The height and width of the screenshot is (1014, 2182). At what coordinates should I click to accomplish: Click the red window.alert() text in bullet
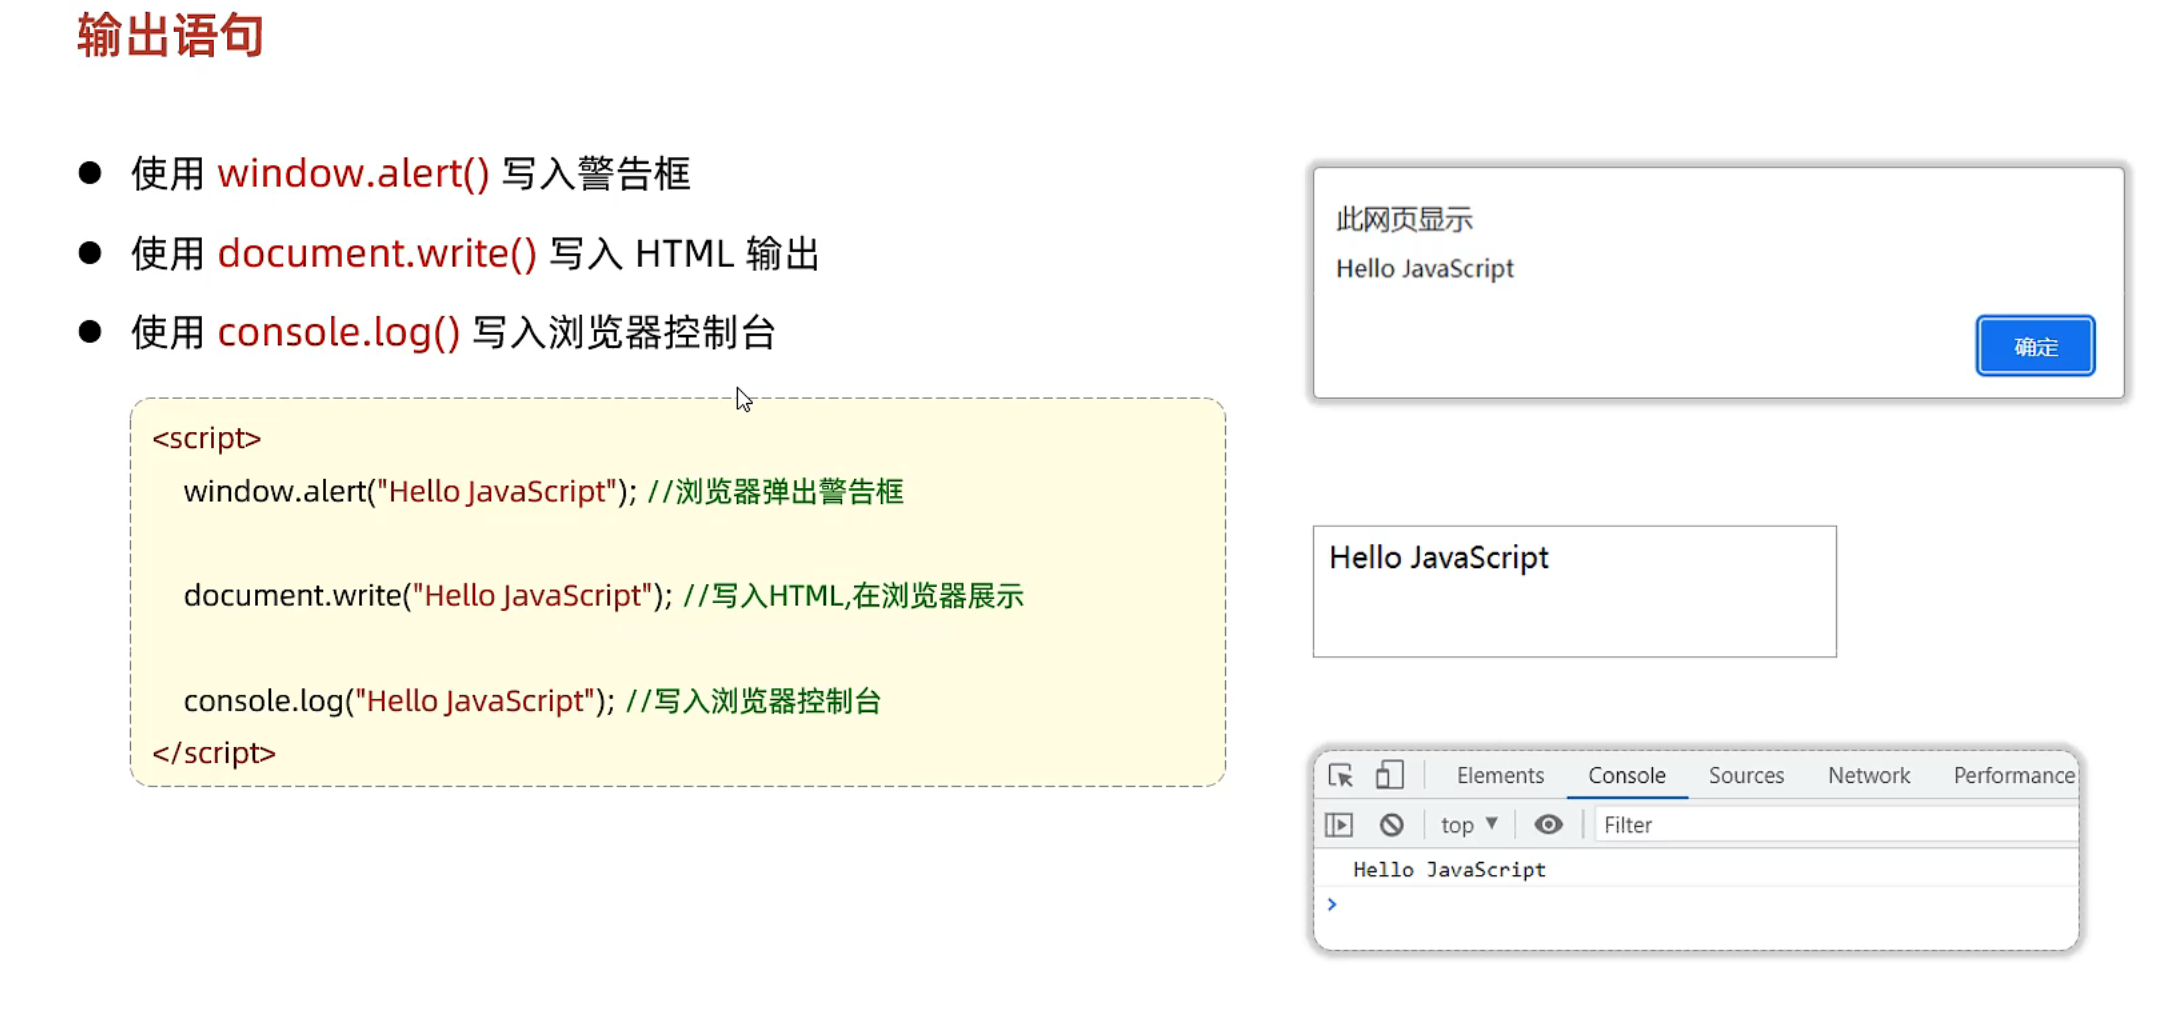(353, 173)
